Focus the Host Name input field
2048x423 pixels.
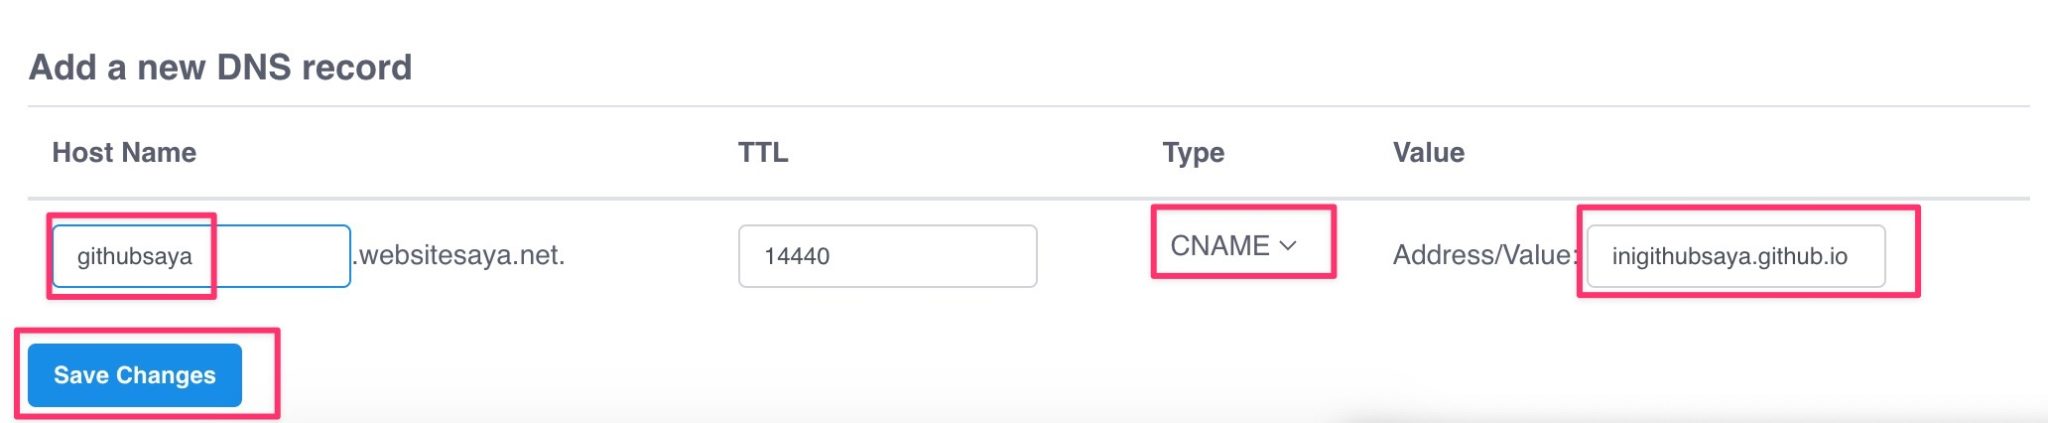pos(200,256)
